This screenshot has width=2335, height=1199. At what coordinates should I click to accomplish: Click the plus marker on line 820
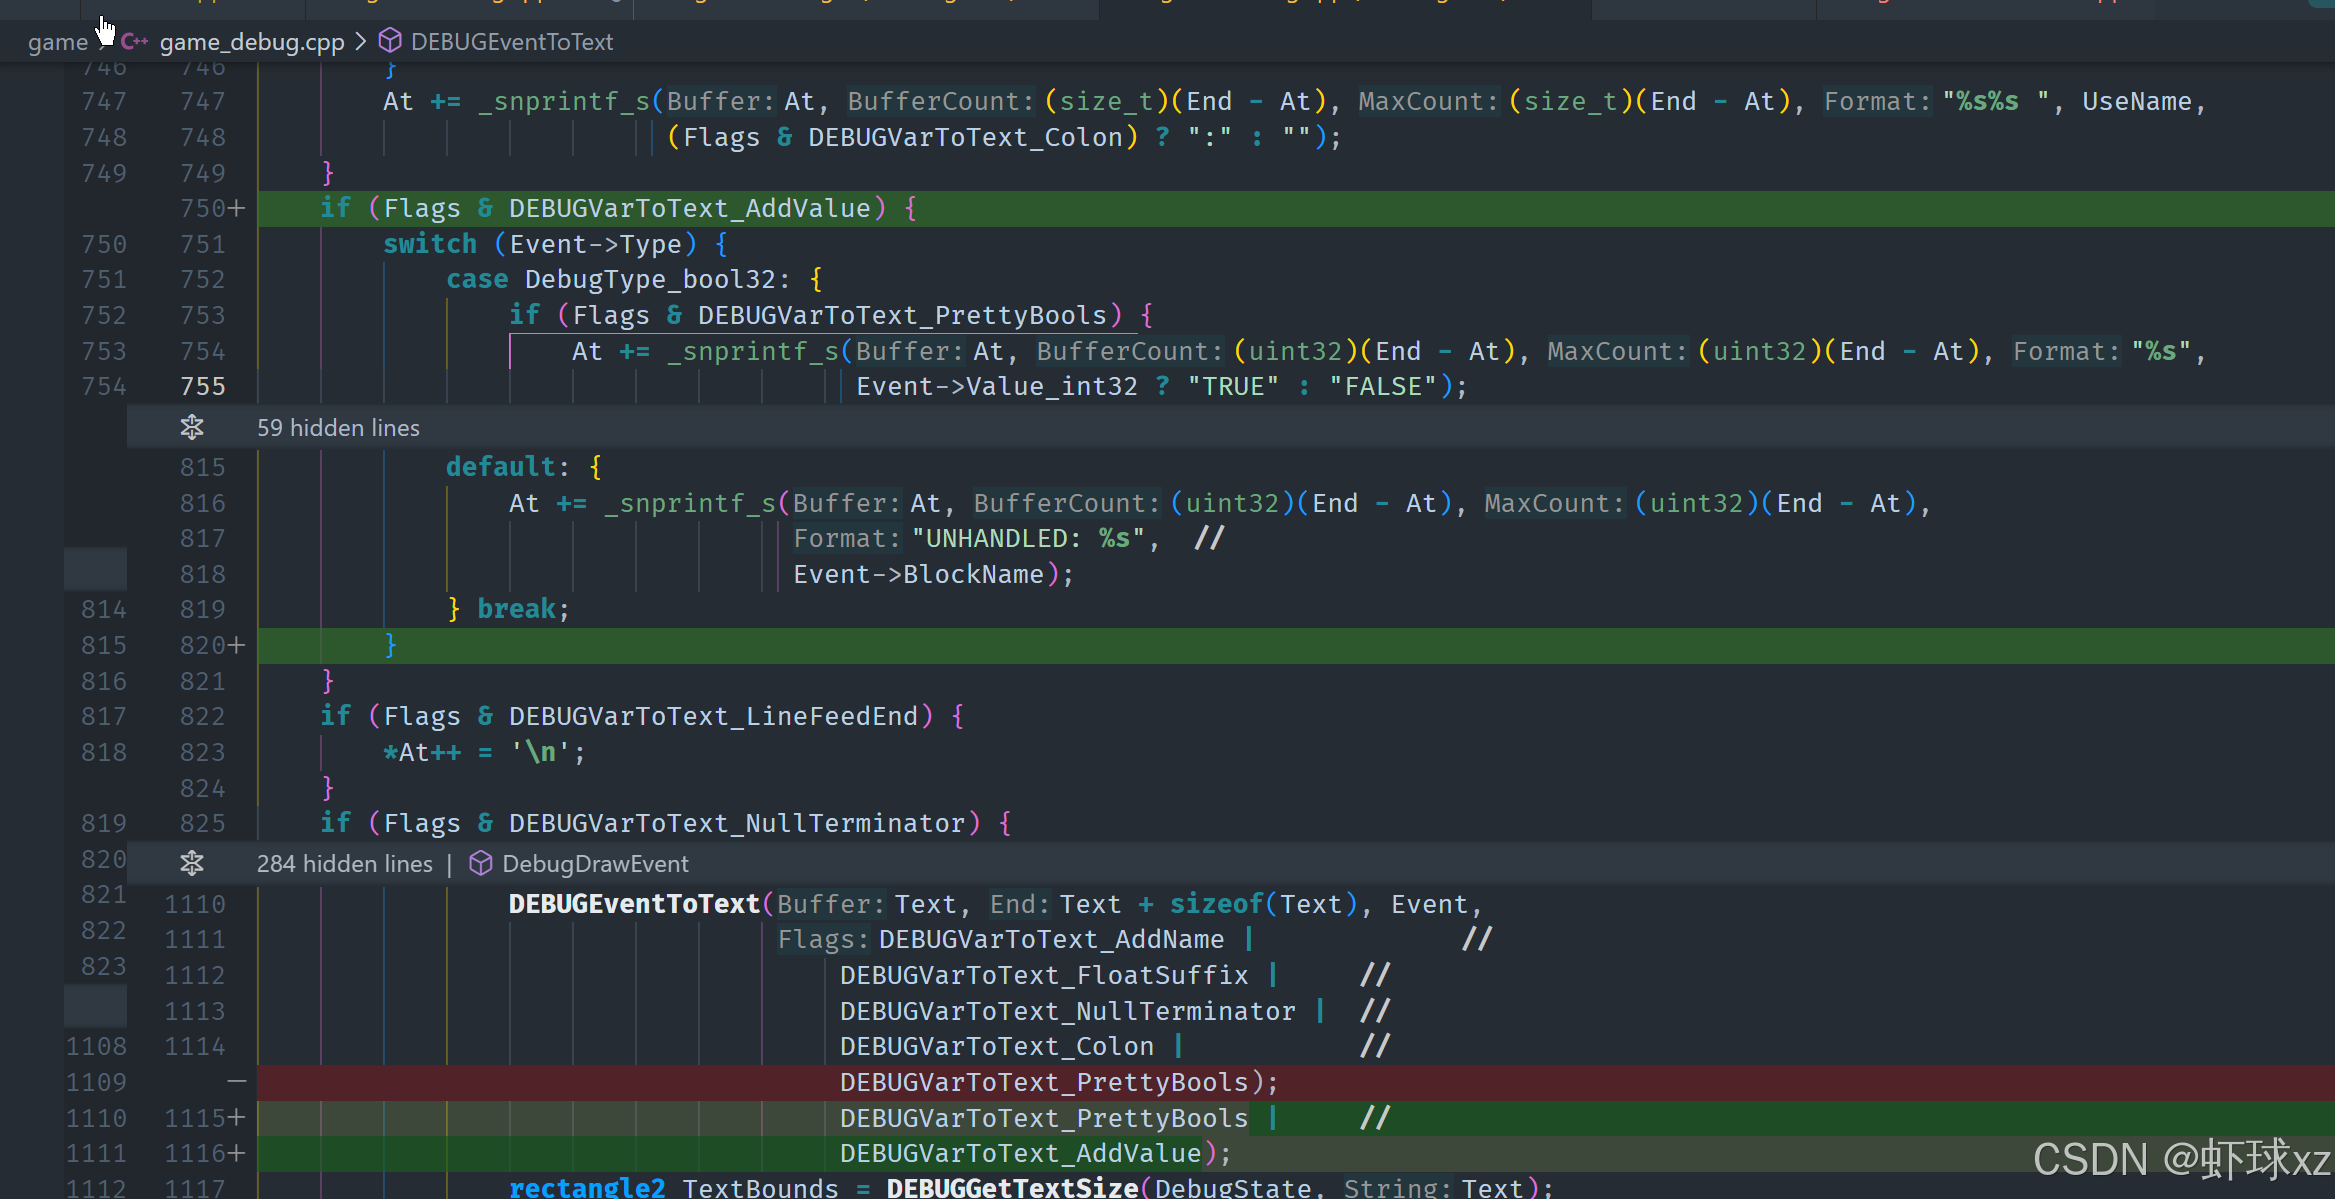(236, 645)
